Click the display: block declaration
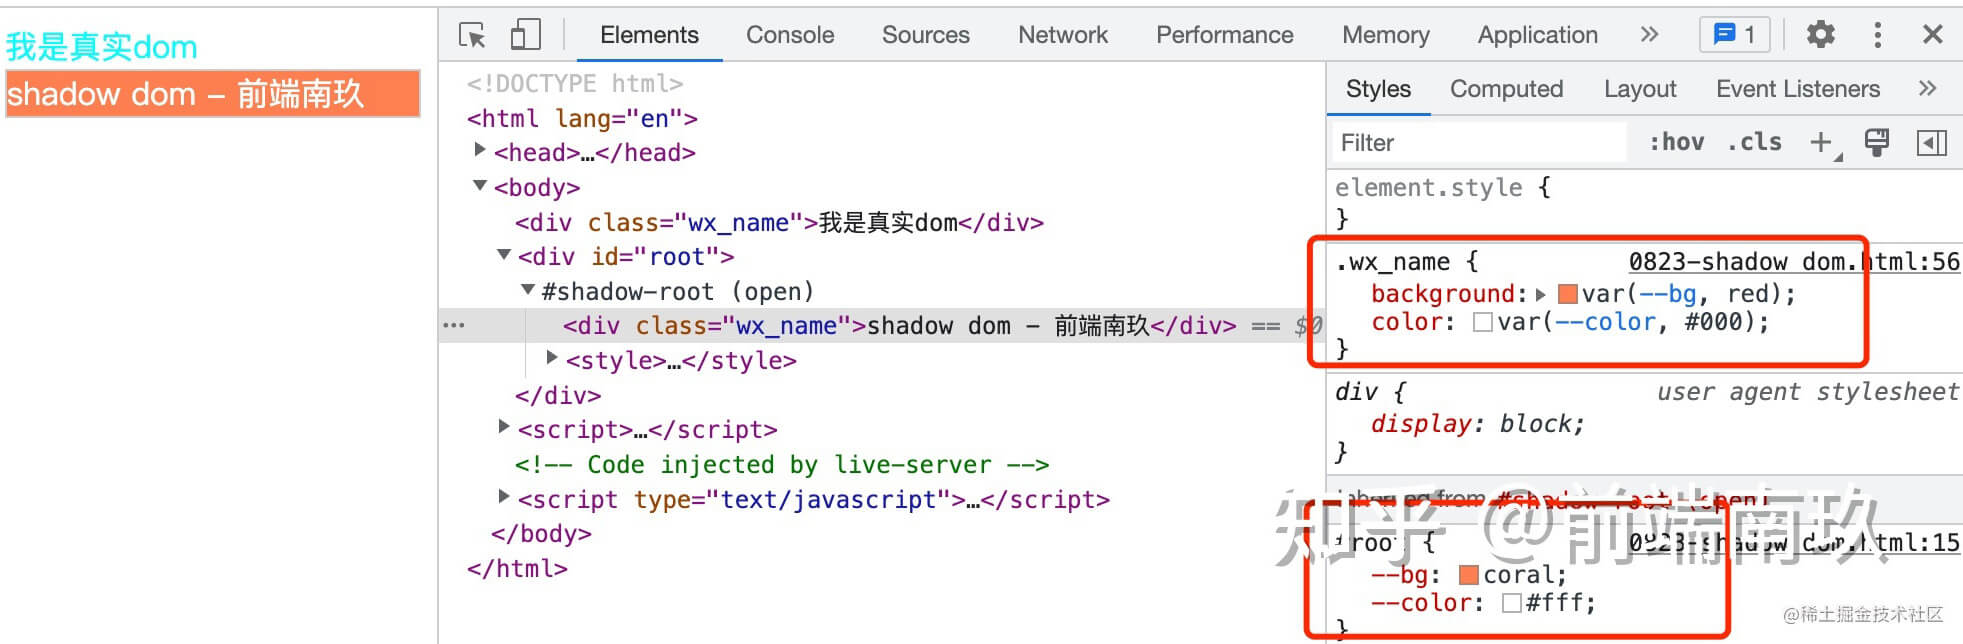1963x644 pixels. (x=1478, y=424)
